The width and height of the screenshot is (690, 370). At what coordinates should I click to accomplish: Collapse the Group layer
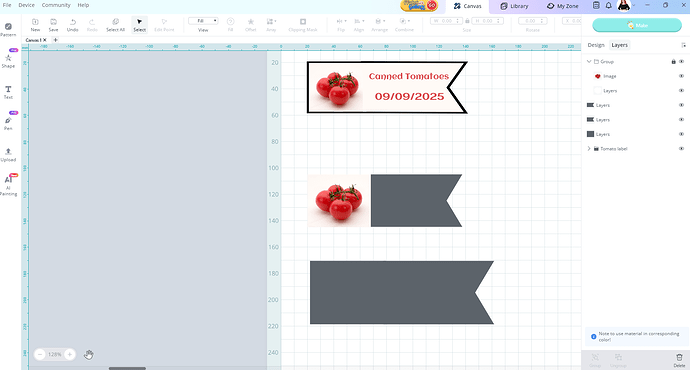(589, 62)
